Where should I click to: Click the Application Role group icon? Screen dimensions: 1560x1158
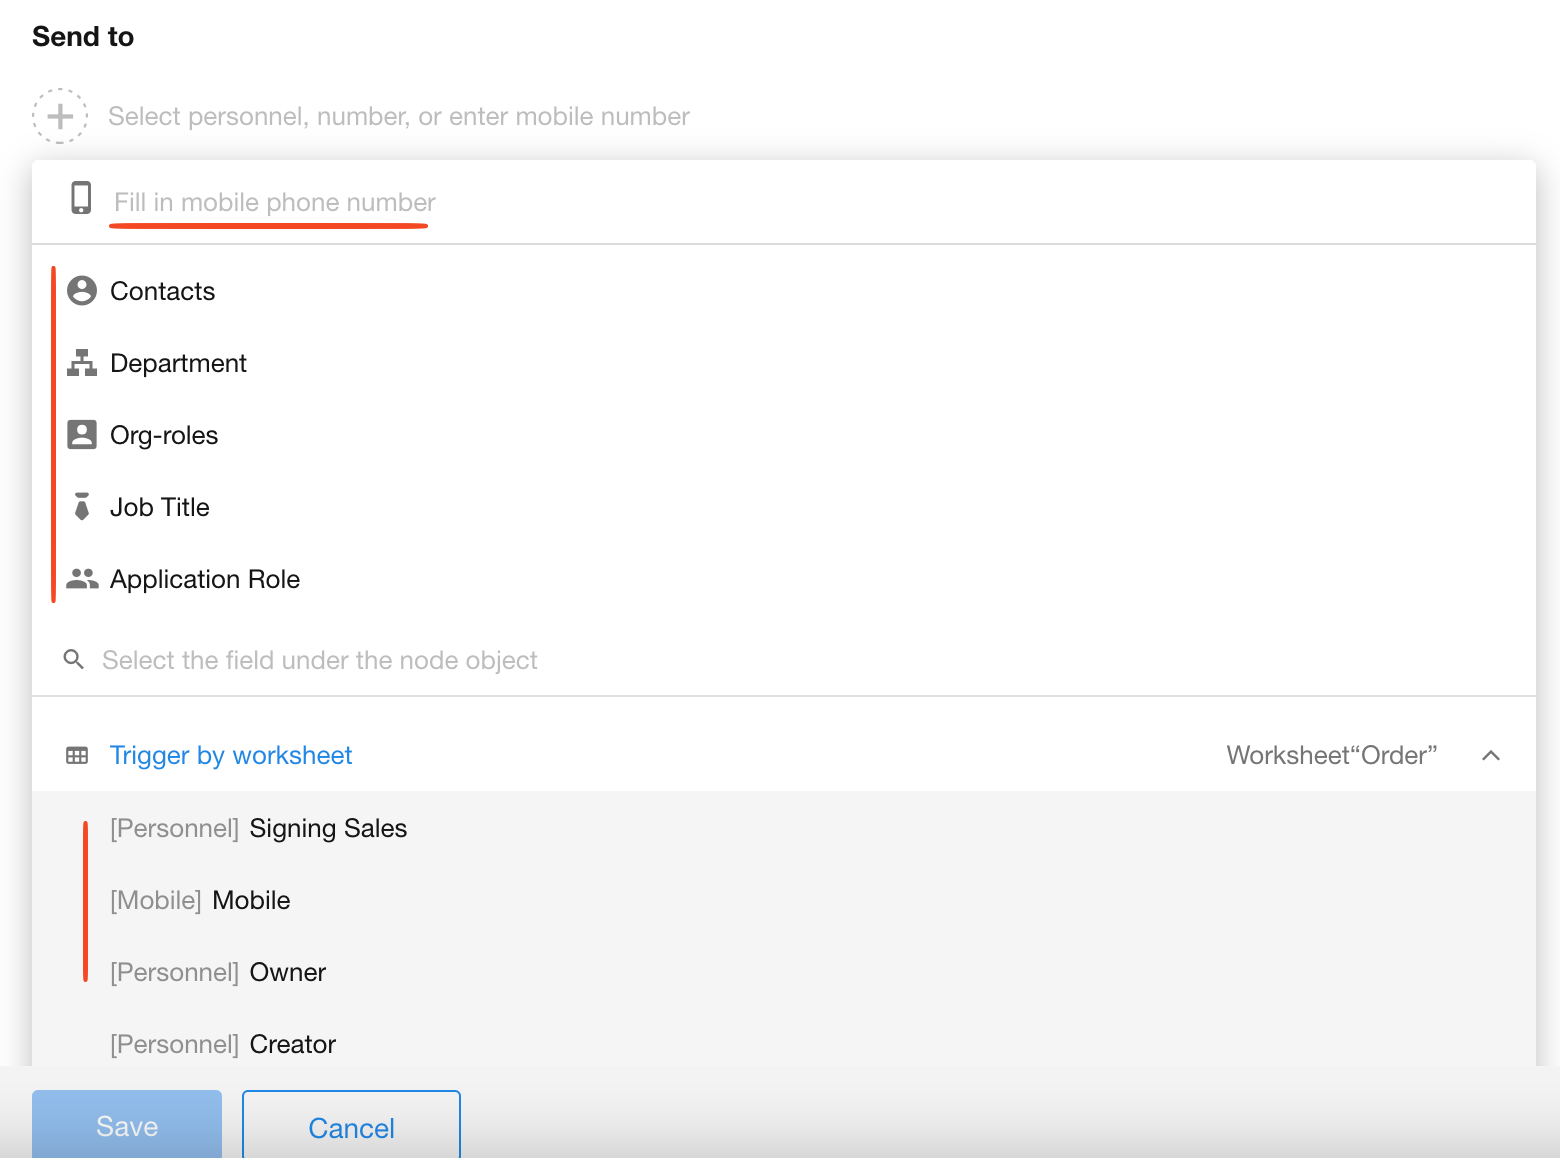pos(82,579)
